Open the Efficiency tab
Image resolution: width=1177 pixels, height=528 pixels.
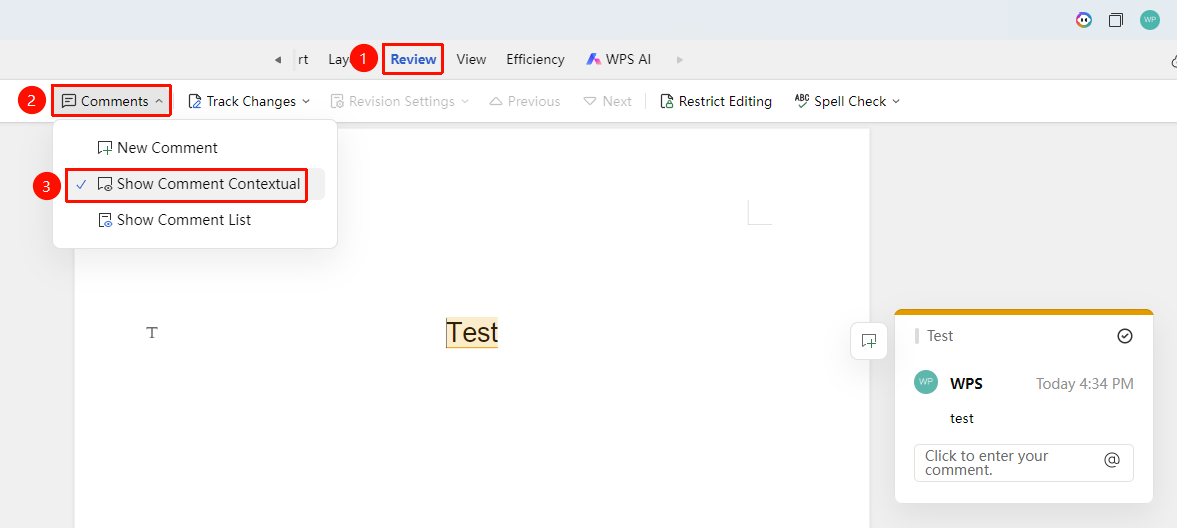[x=535, y=59]
